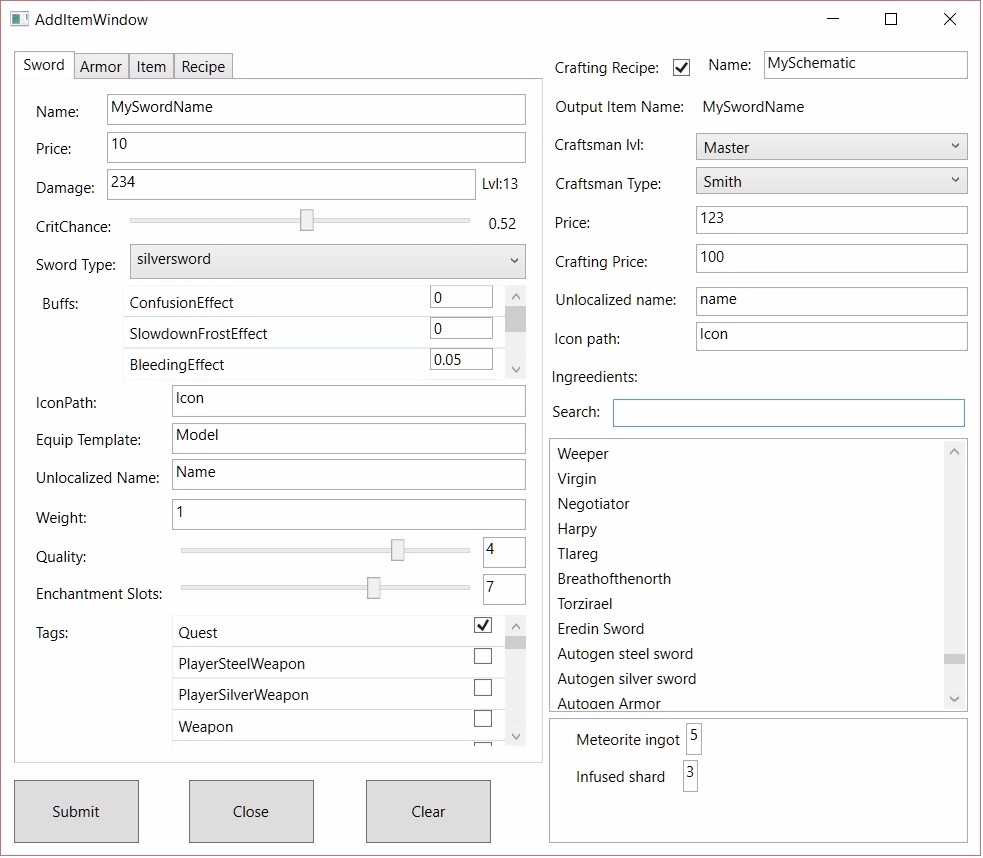The width and height of the screenshot is (983, 858).
Task: Click the ingredients list scroll down arrow
Action: 954,698
